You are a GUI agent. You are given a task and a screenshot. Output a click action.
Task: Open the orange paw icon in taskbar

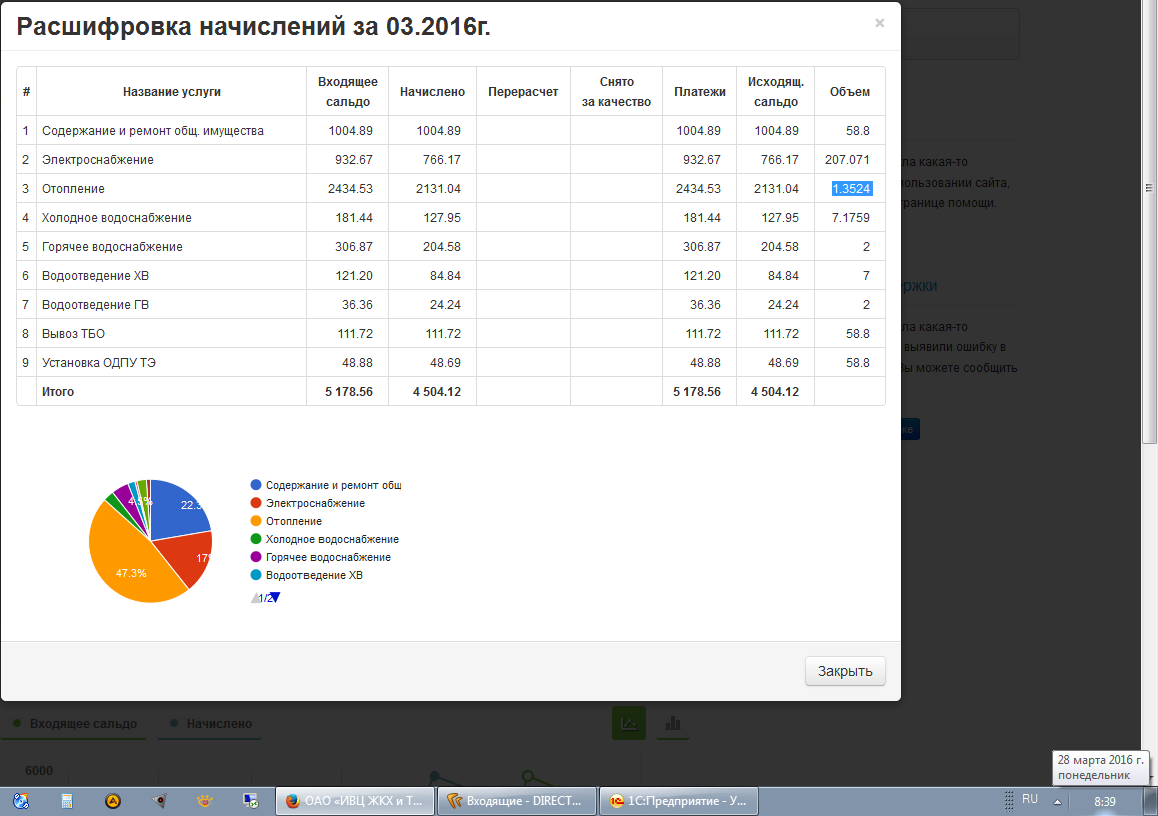pos(205,800)
